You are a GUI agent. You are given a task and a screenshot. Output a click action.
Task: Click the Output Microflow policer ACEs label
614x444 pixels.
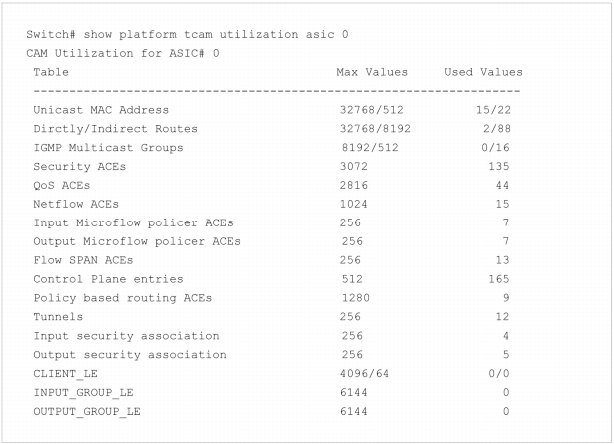[x=137, y=241]
